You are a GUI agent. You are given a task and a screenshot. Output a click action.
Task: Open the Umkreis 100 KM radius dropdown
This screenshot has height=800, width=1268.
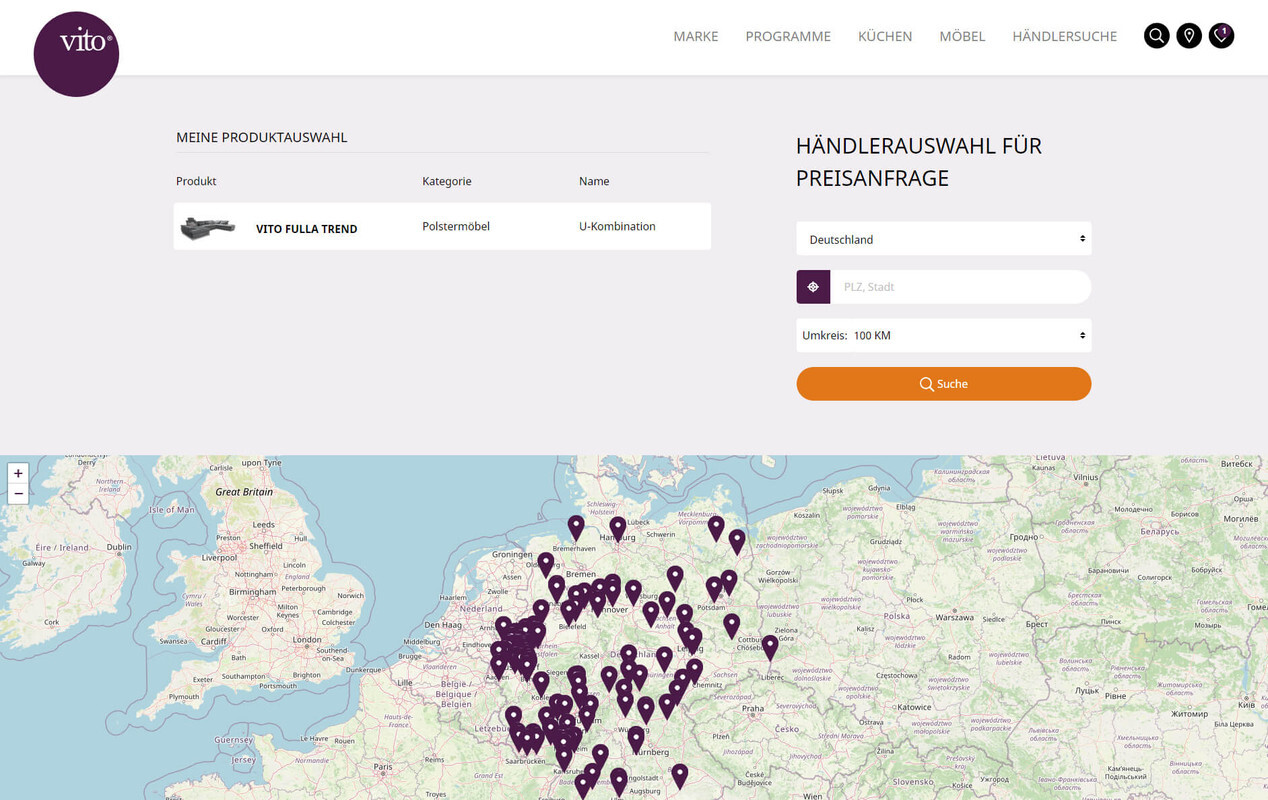tap(943, 335)
